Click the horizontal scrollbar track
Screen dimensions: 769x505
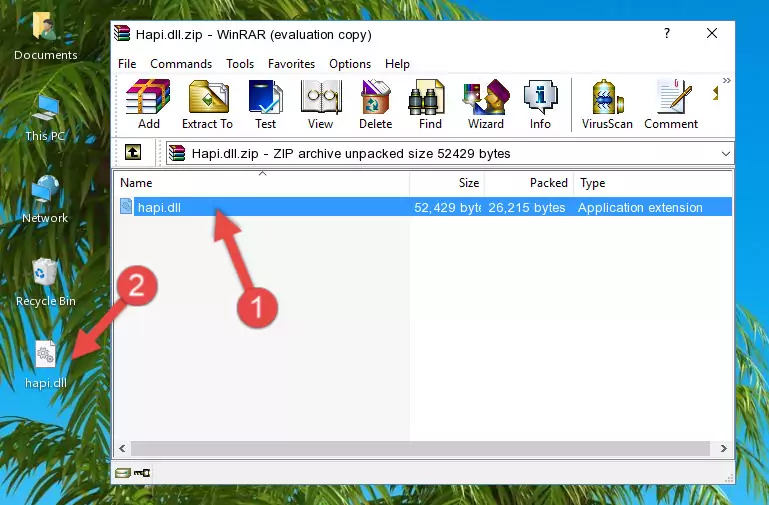(420, 448)
